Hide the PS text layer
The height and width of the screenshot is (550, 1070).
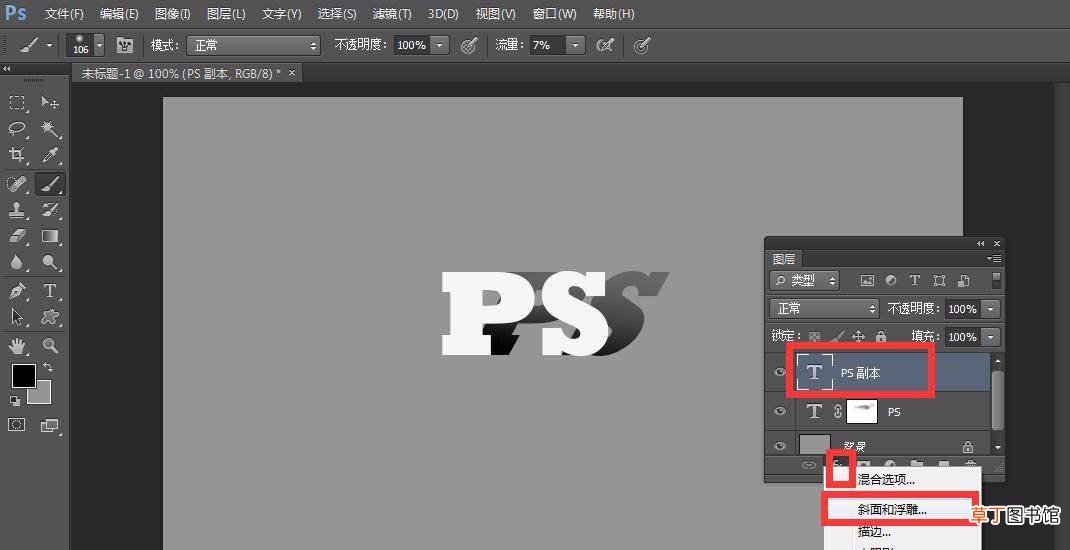(x=780, y=411)
